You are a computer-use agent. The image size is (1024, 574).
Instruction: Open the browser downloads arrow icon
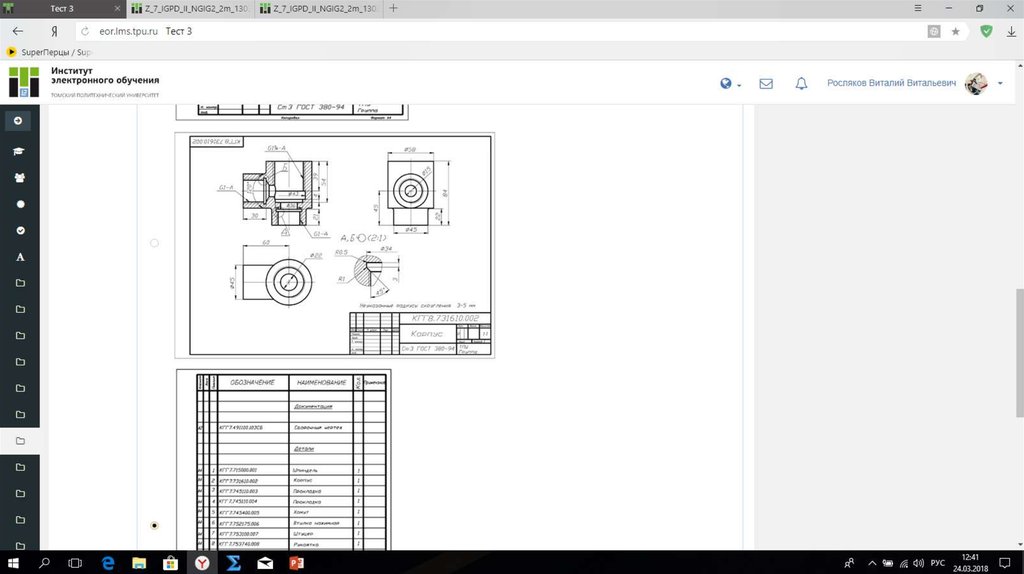1011,31
